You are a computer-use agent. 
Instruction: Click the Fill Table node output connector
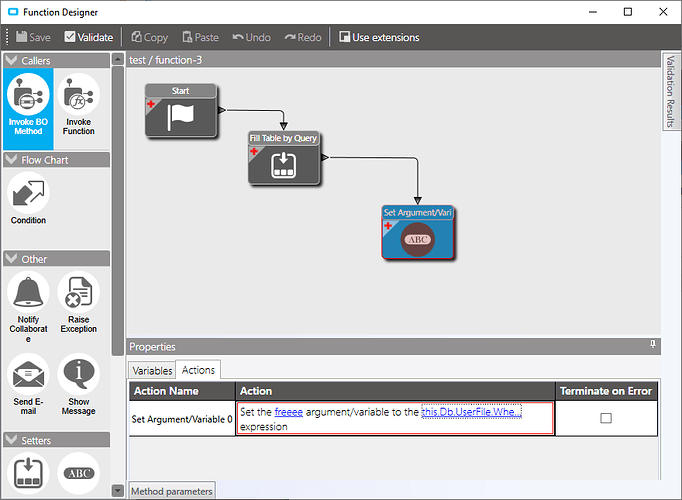point(325,157)
